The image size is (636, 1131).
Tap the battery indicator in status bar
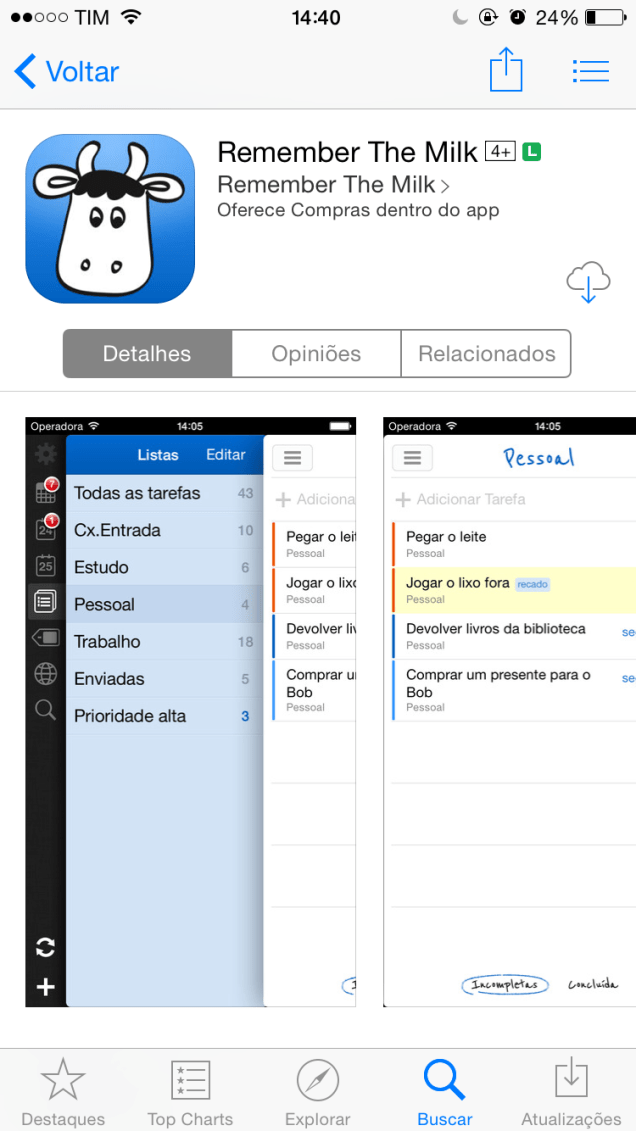605,18
